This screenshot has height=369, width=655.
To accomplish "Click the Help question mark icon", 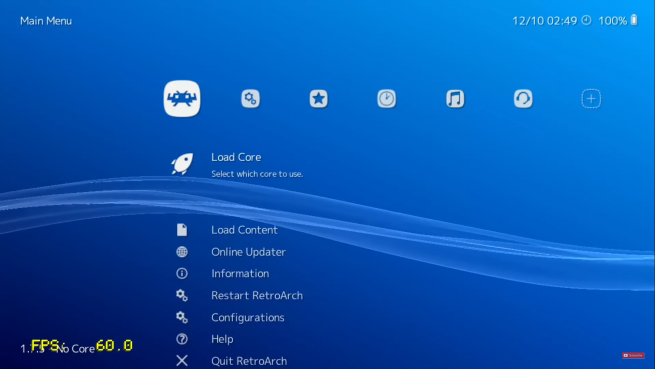I will (x=182, y=339).
